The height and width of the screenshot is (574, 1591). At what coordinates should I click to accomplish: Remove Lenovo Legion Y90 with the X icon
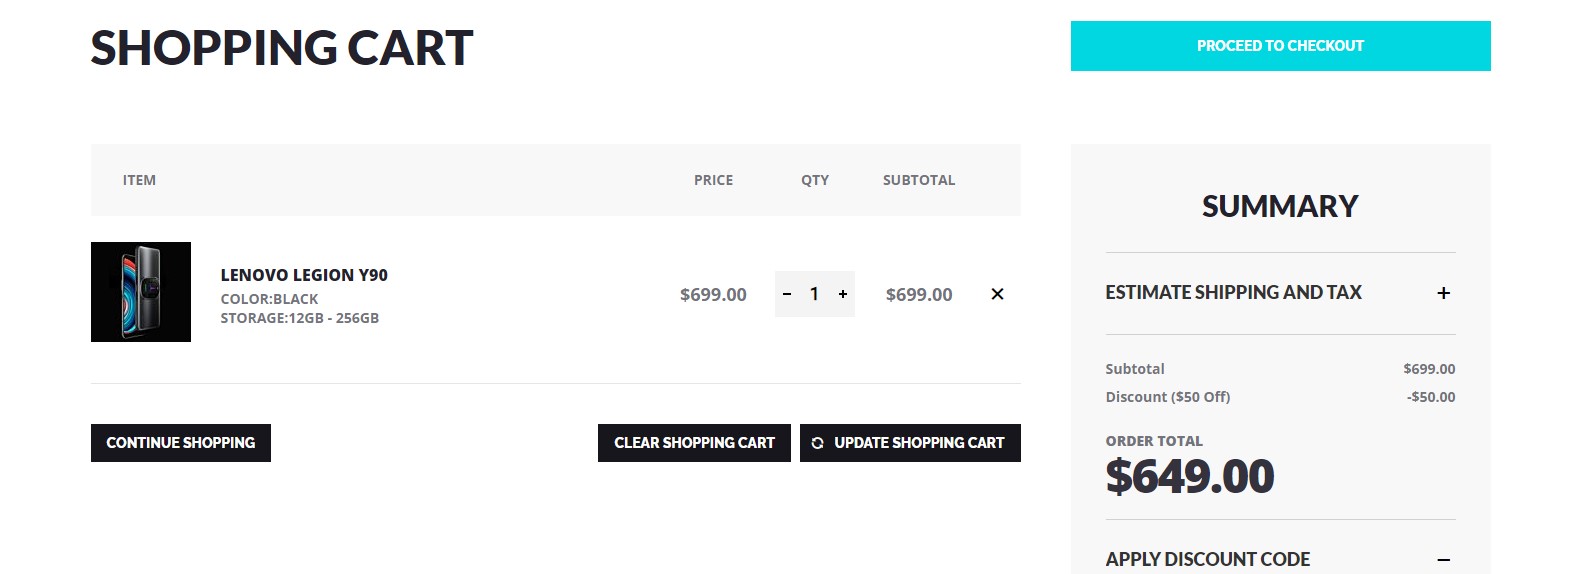point(997,294)
